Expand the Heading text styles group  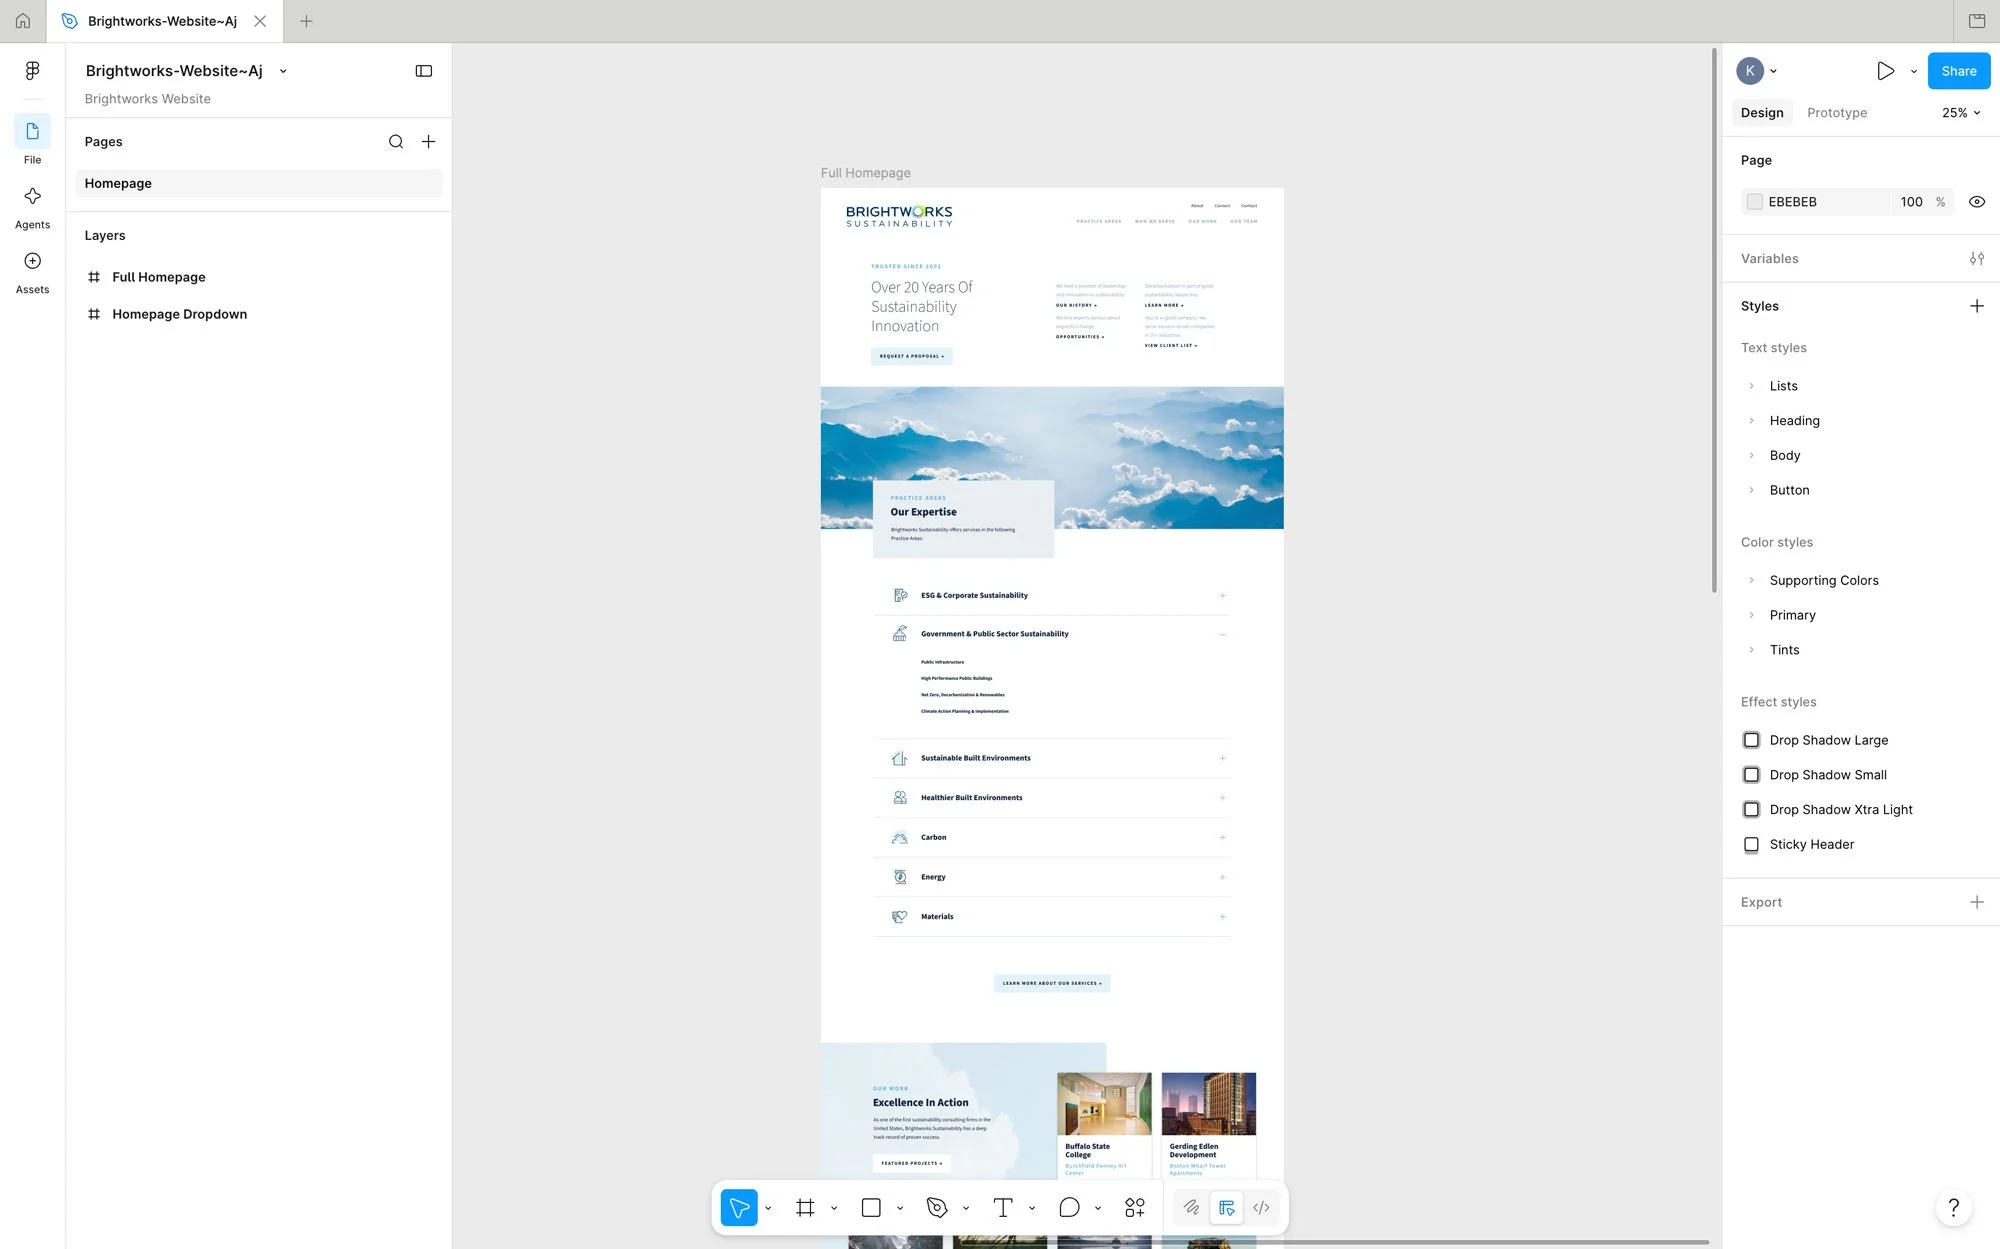1751,421
